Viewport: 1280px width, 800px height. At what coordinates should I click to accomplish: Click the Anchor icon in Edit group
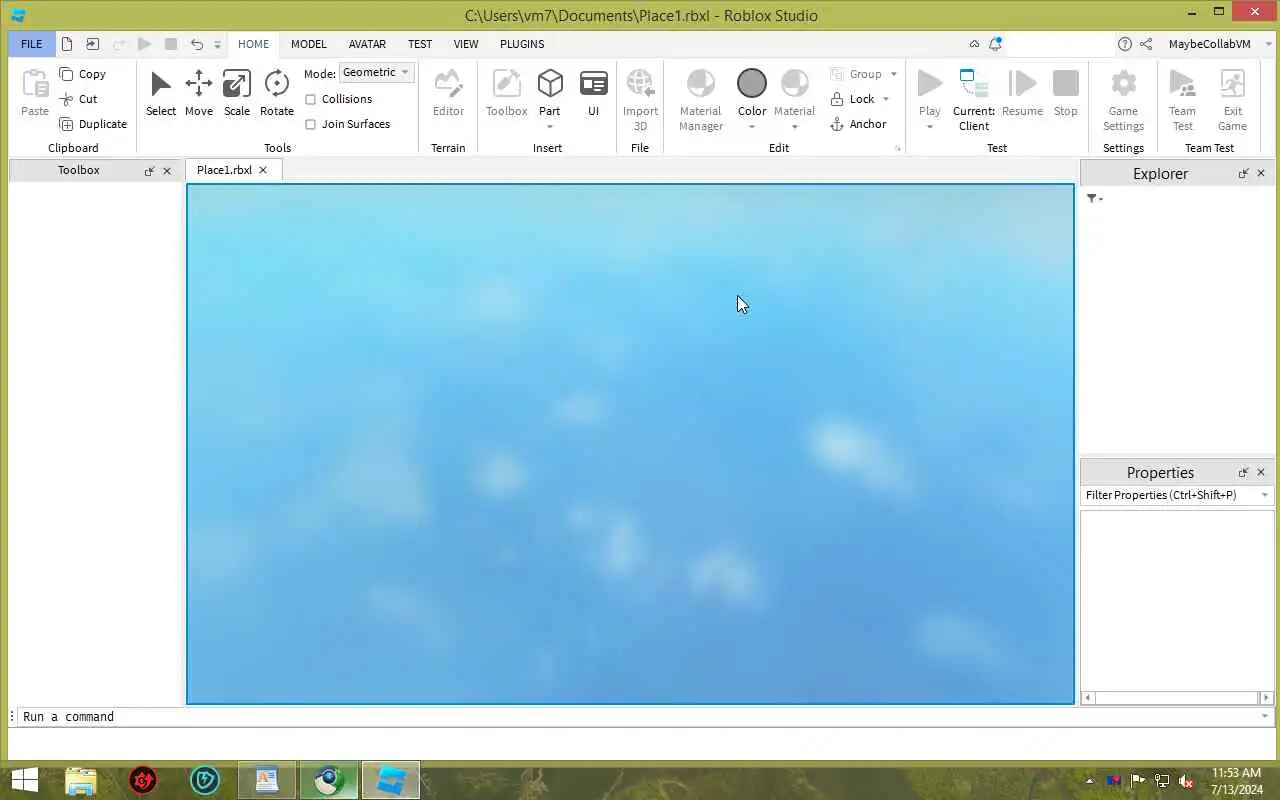[837, 124]
